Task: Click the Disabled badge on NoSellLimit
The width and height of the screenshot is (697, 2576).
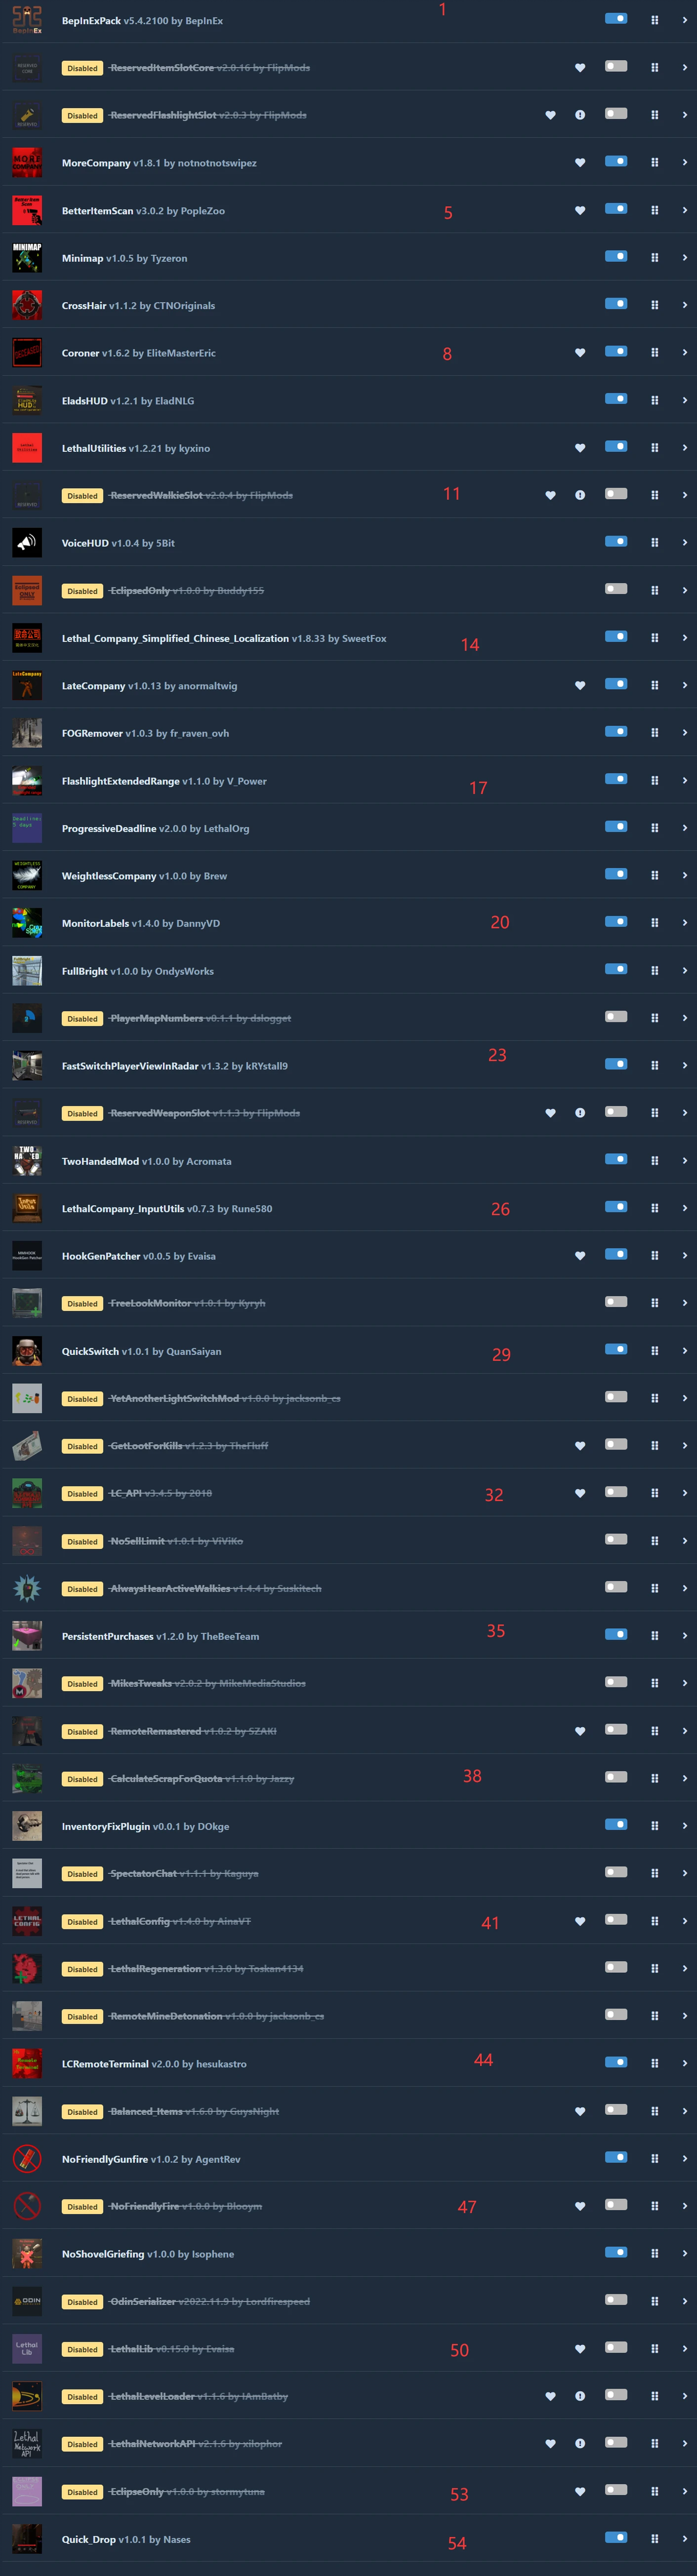Action: coord(82,1541)
